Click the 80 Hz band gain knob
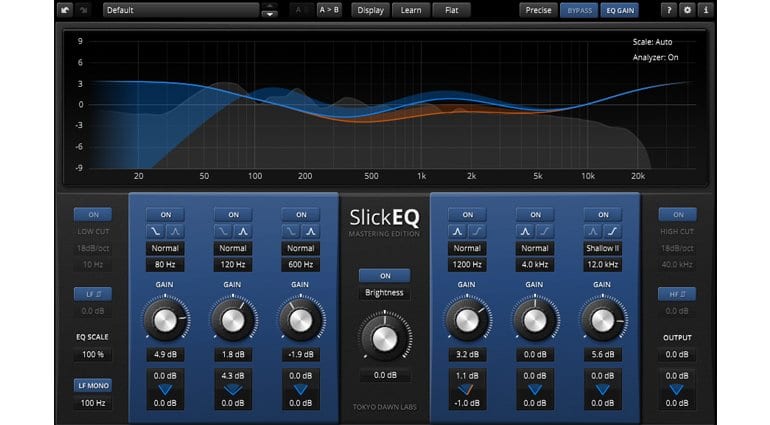 [165, 320]
